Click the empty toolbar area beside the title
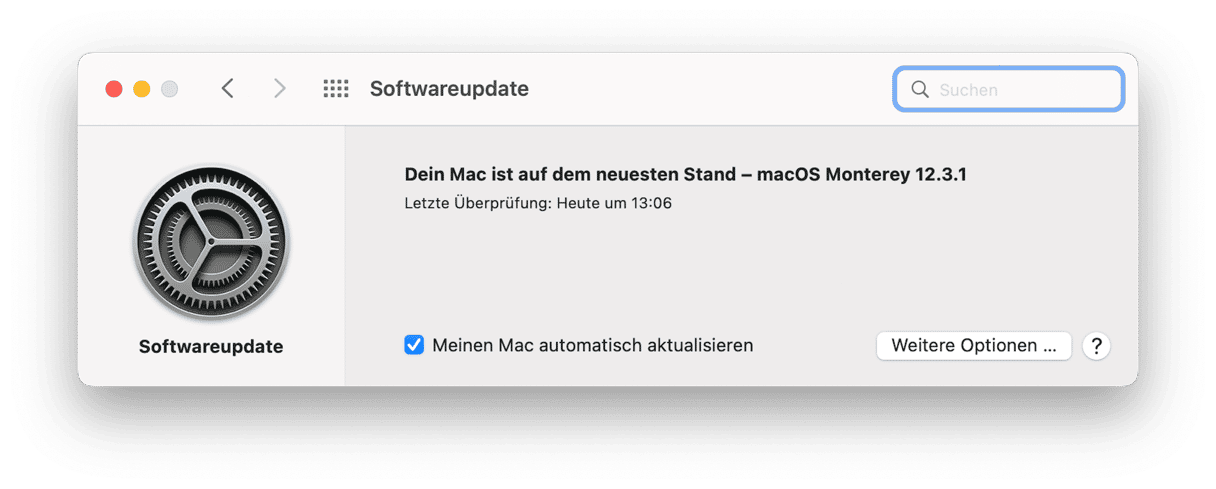Viewport: 1216px width, 489px height. click(x=710, y=89)
